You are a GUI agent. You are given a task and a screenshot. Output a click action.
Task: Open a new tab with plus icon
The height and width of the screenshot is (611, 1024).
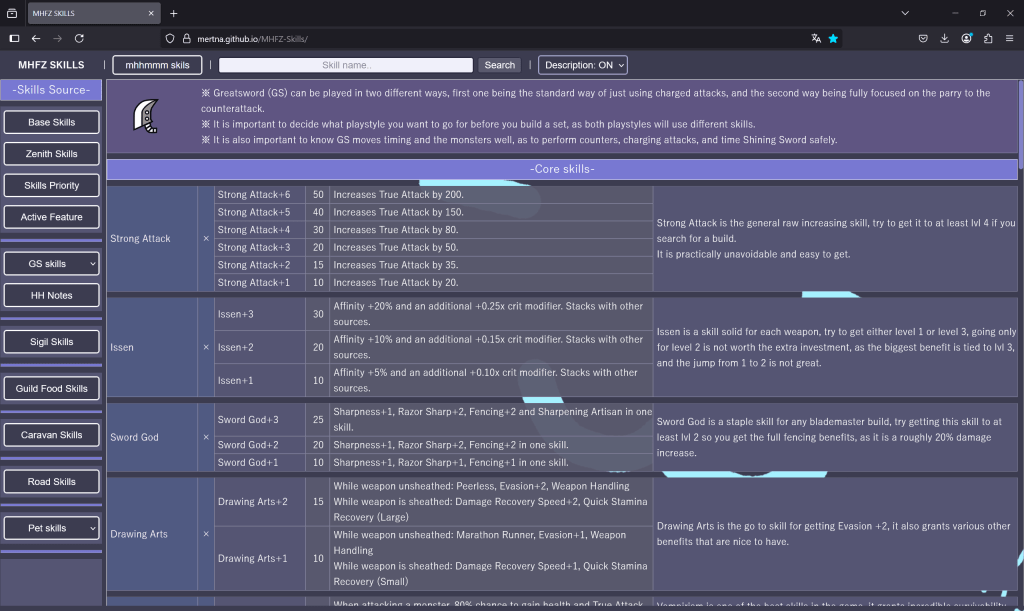(x=173, y=13)
